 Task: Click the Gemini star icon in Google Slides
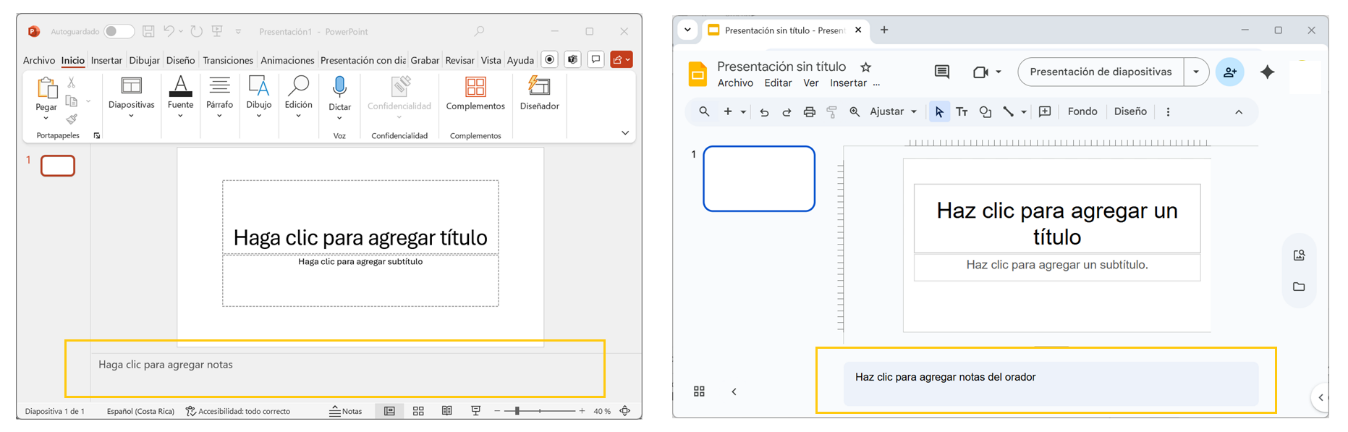(x=1267, y=72)
